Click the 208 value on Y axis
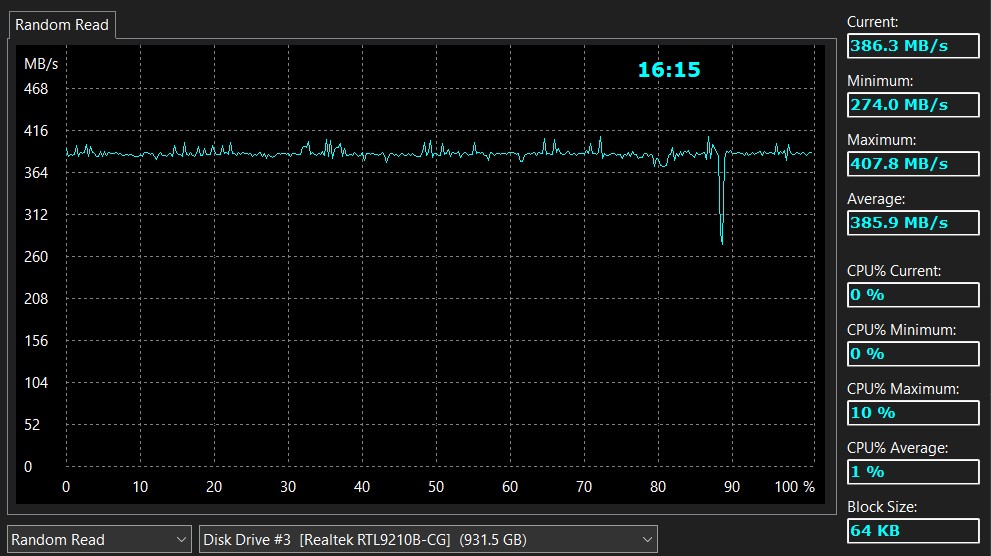 (36, 299)
